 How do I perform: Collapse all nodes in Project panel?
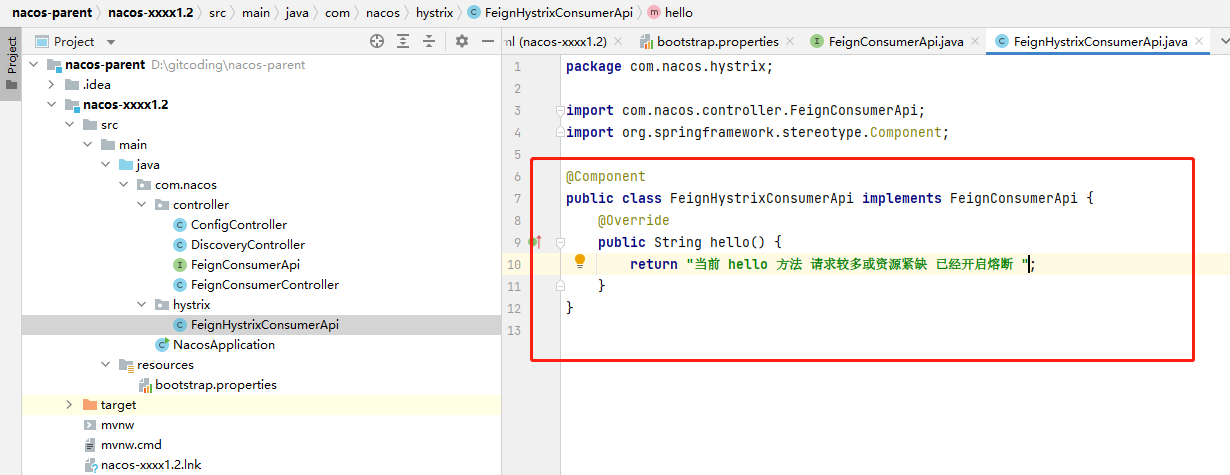[x=429, y=41]
